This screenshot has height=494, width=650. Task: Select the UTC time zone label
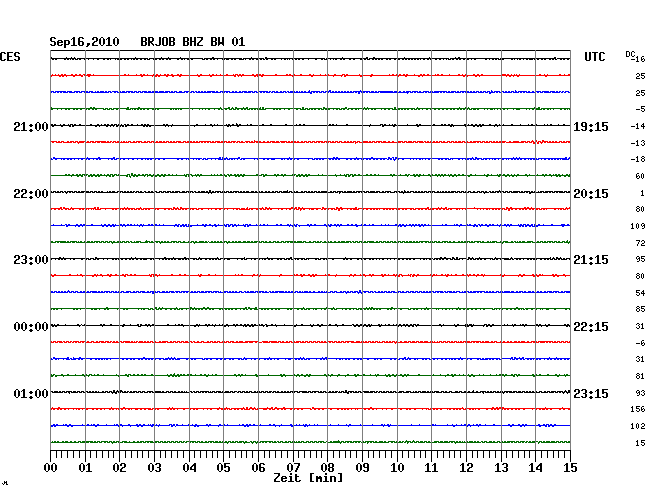coord(595,57)
